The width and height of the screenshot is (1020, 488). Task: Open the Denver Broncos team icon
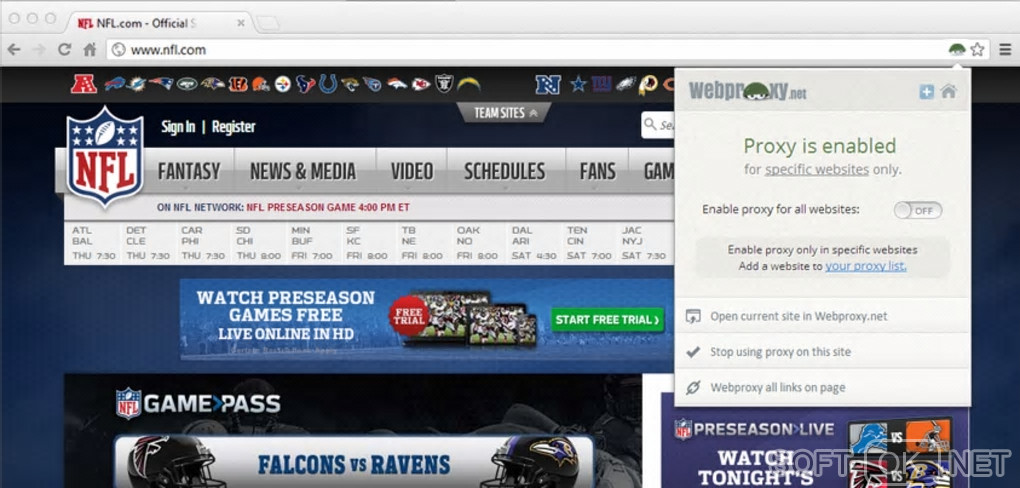397,83
